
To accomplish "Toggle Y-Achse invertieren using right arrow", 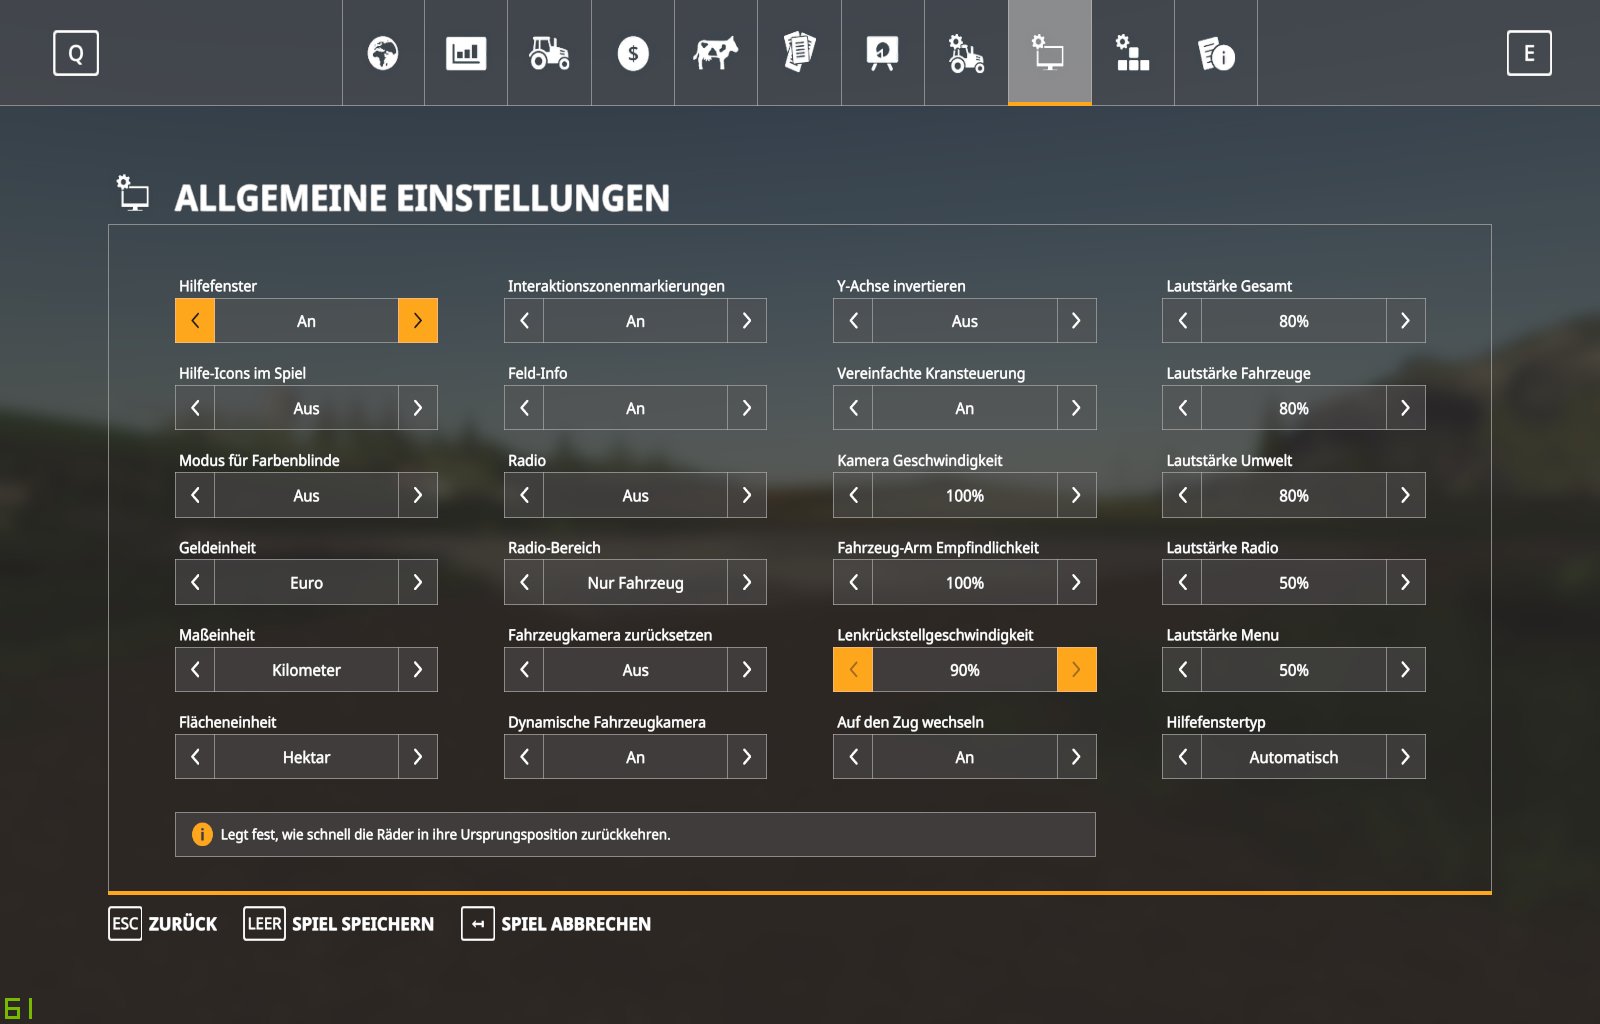I will click(1076, 321).
